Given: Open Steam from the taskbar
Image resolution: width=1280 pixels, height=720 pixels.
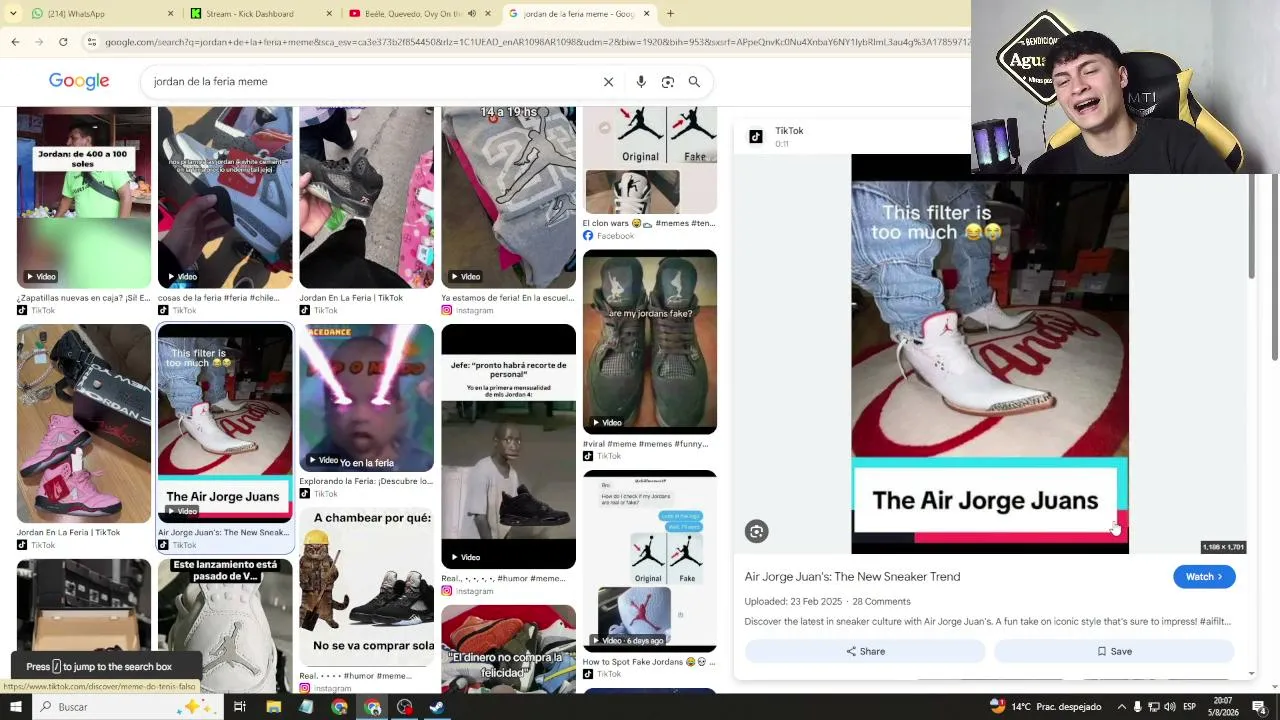Looking at the screenshot, I should [437, 707].
